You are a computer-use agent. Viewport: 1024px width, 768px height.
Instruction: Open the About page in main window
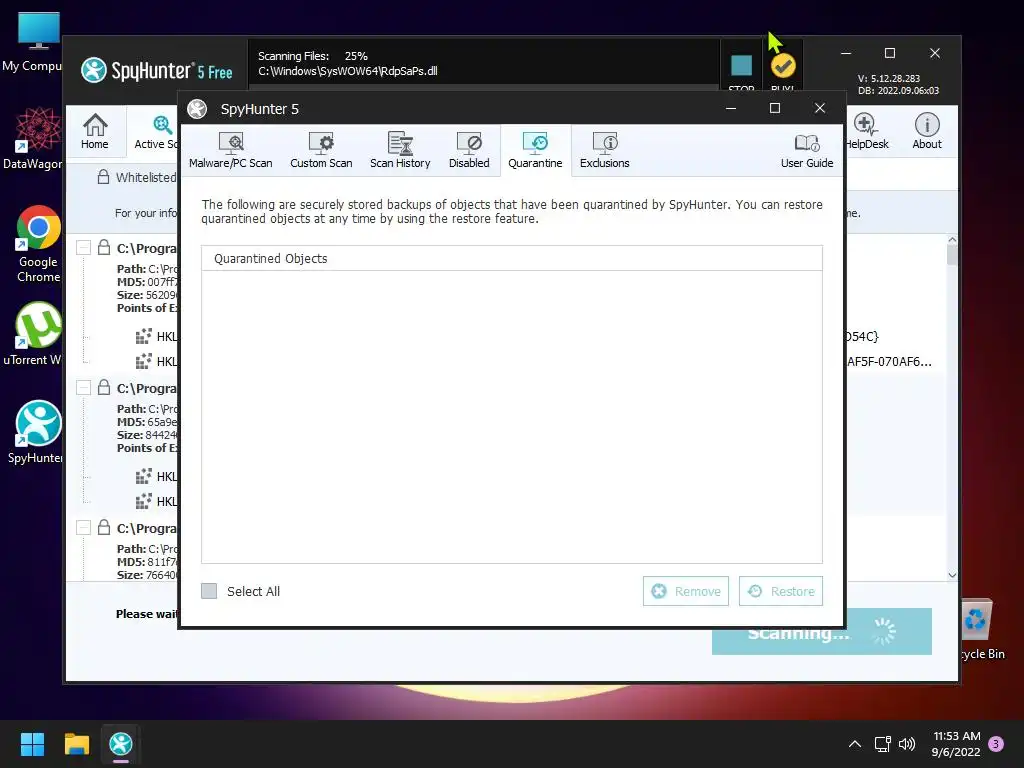coord(927,131)
